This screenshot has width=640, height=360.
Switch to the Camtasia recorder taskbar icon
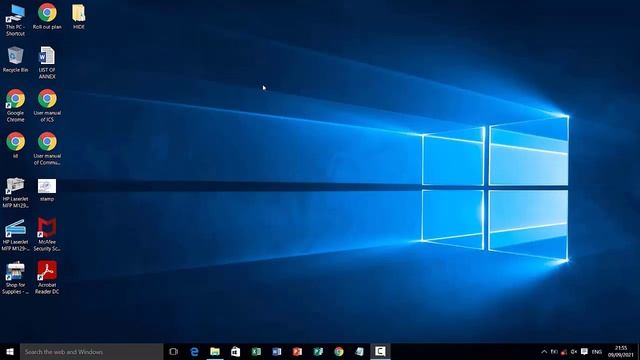tap(380, 351)
